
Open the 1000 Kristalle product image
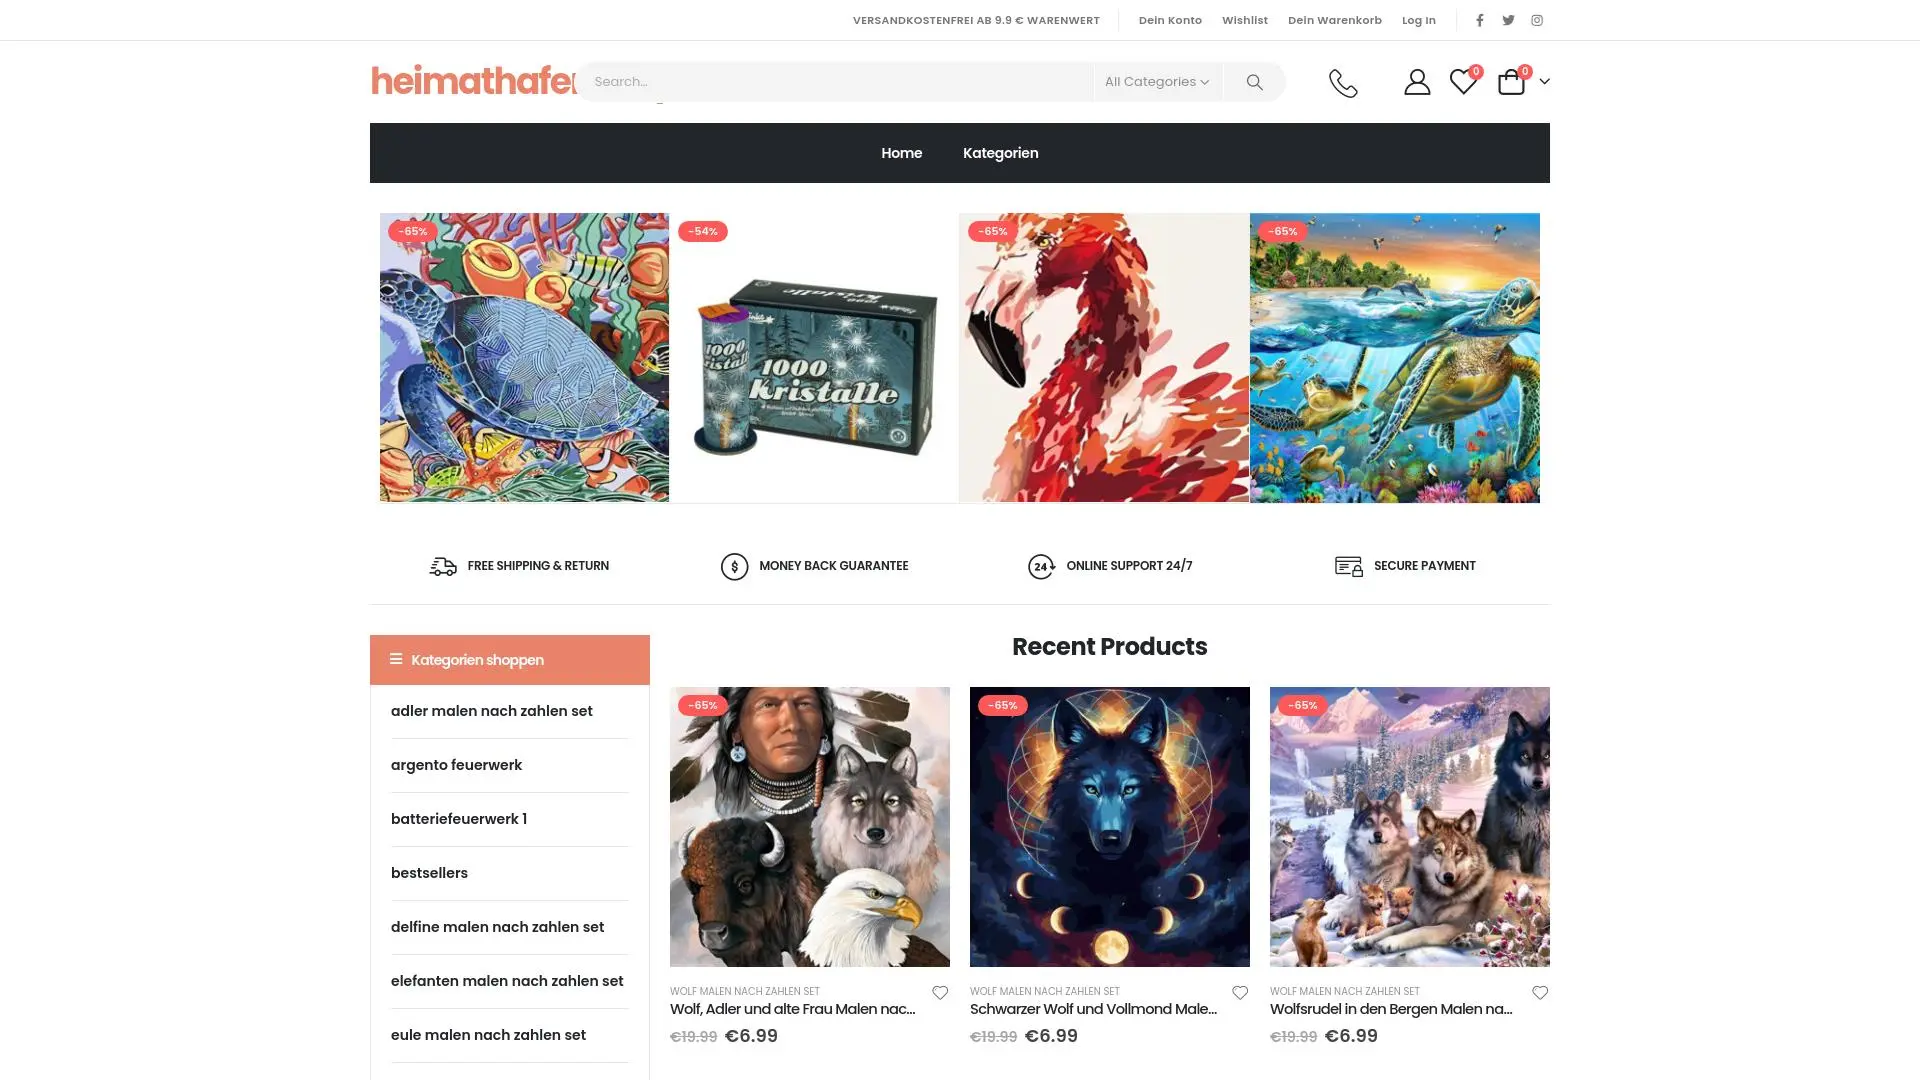point(814,358)
